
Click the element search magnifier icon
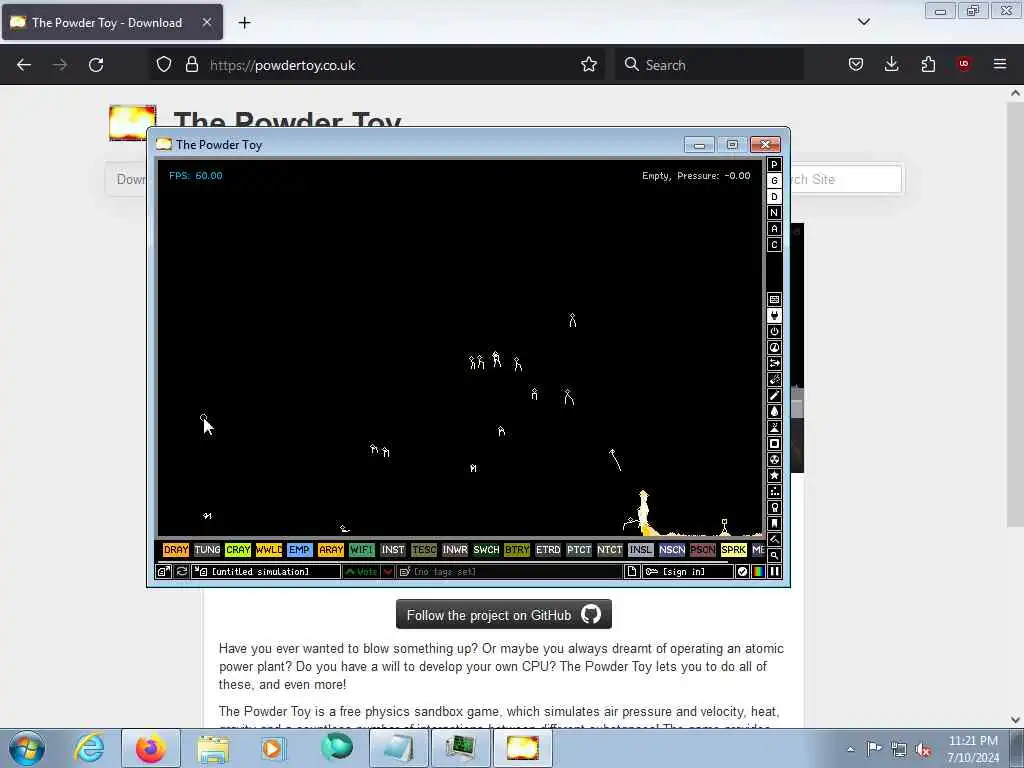[x=774, y=555]
